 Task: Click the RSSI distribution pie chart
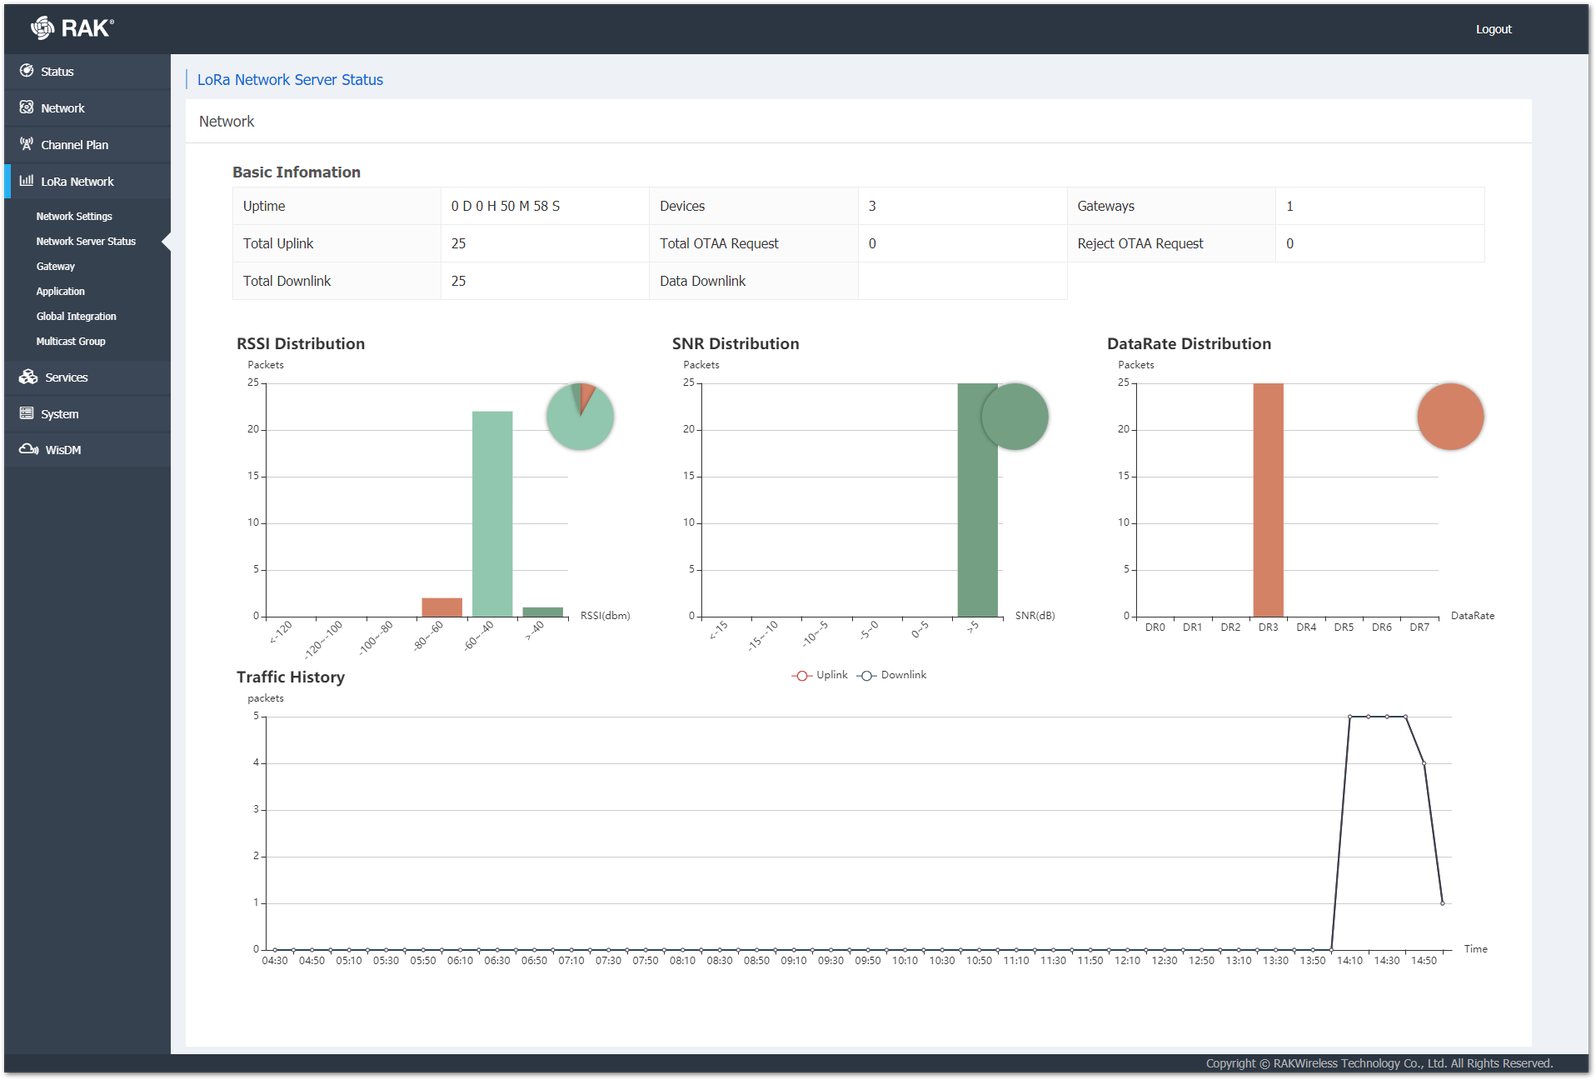pyautogui.click(x=580, y=416)
